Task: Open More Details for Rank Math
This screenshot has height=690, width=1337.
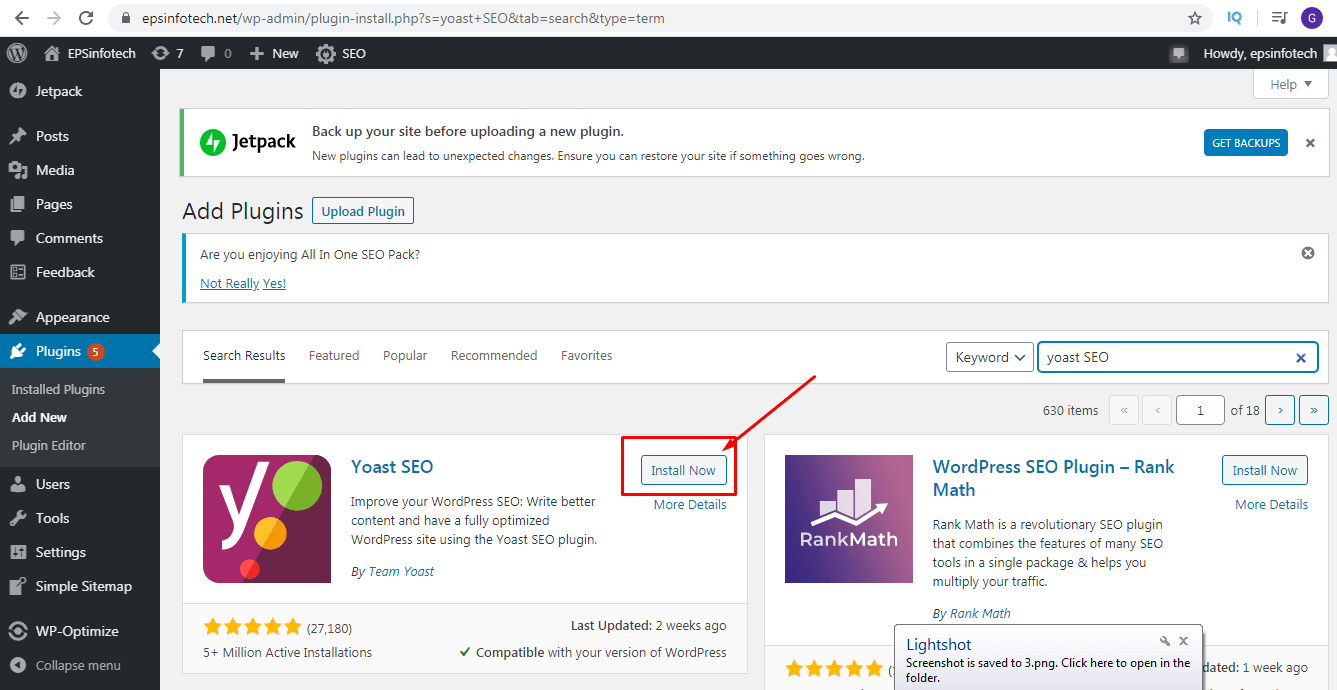Action: coord(1271,505)
